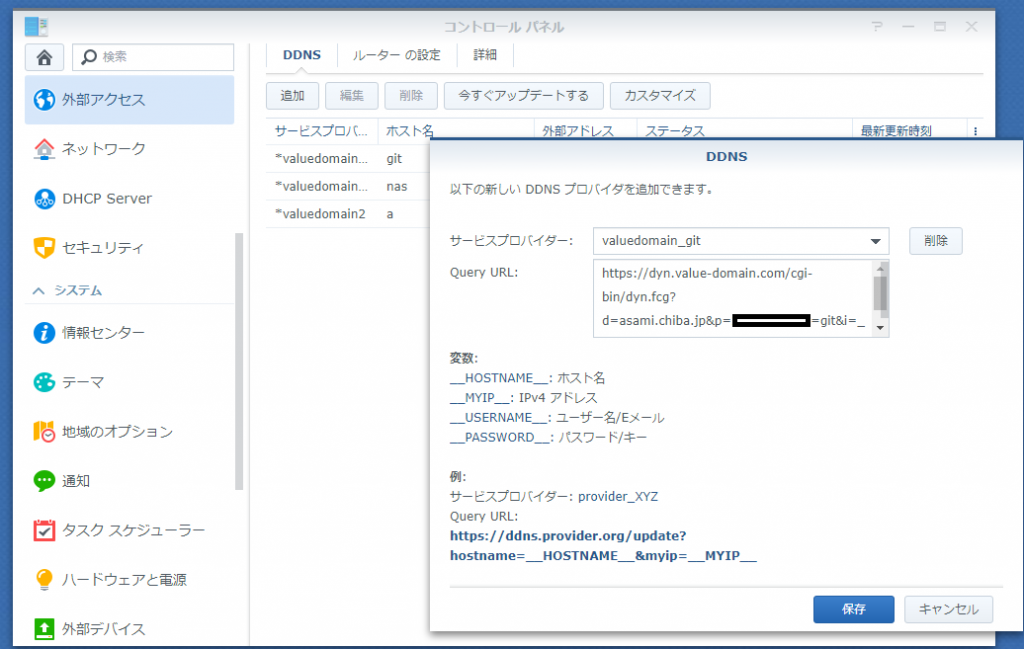The image size is (1024, 649).
Task: Focus the 検索 search field
Action: coord(153,57)
